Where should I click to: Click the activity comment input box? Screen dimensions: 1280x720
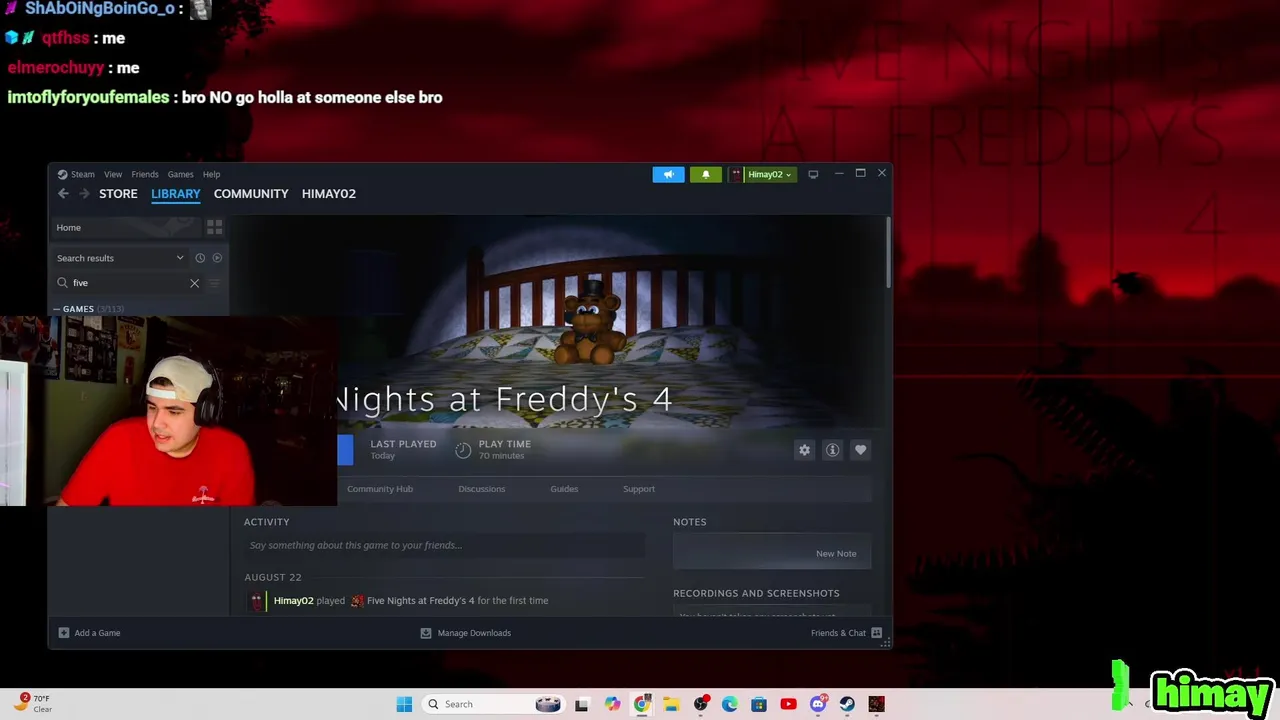[444, 545]
